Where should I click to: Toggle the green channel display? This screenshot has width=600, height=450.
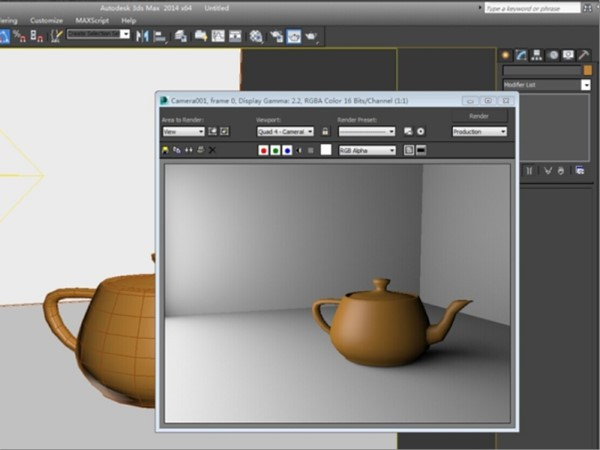(275, 150)
